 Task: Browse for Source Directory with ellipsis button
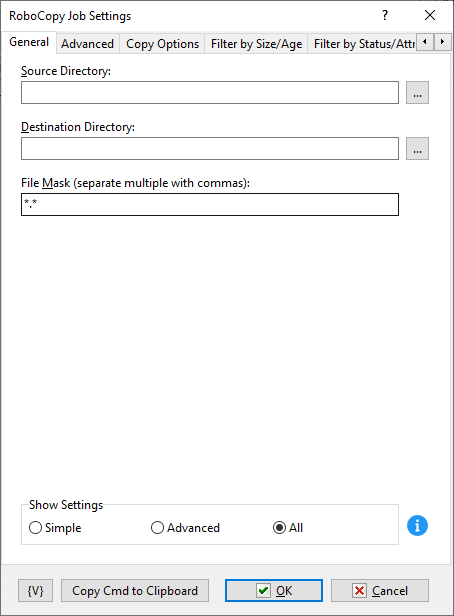417,93
